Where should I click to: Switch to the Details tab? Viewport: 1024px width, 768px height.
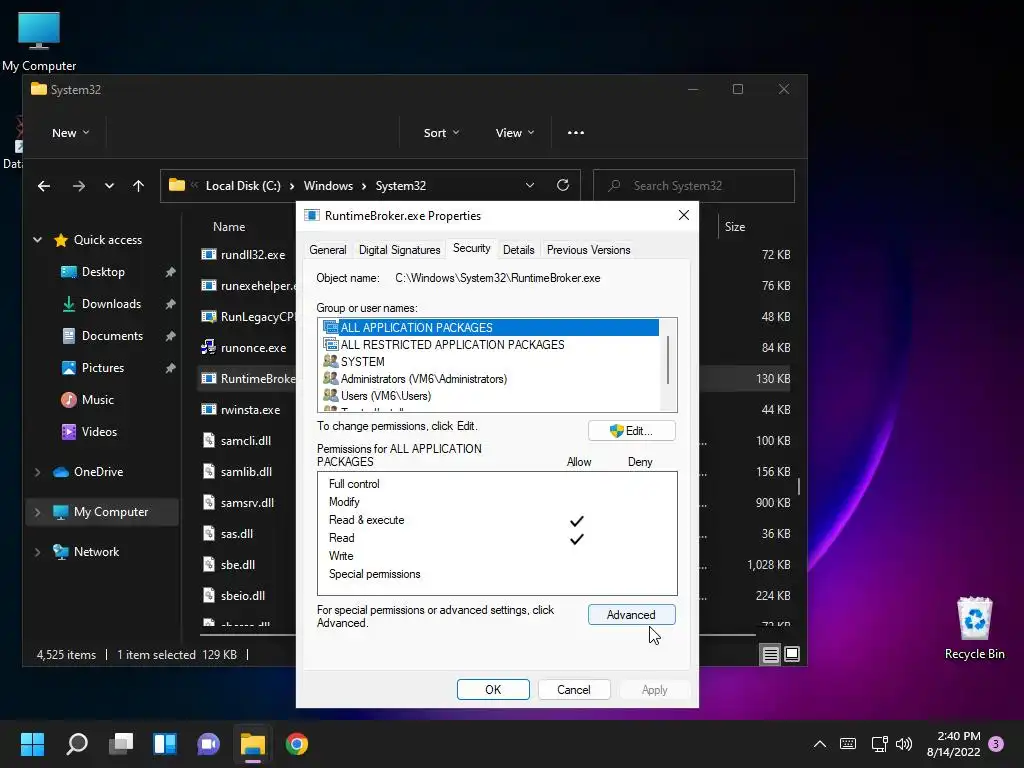pyautogui.click(x=519, y=249)
